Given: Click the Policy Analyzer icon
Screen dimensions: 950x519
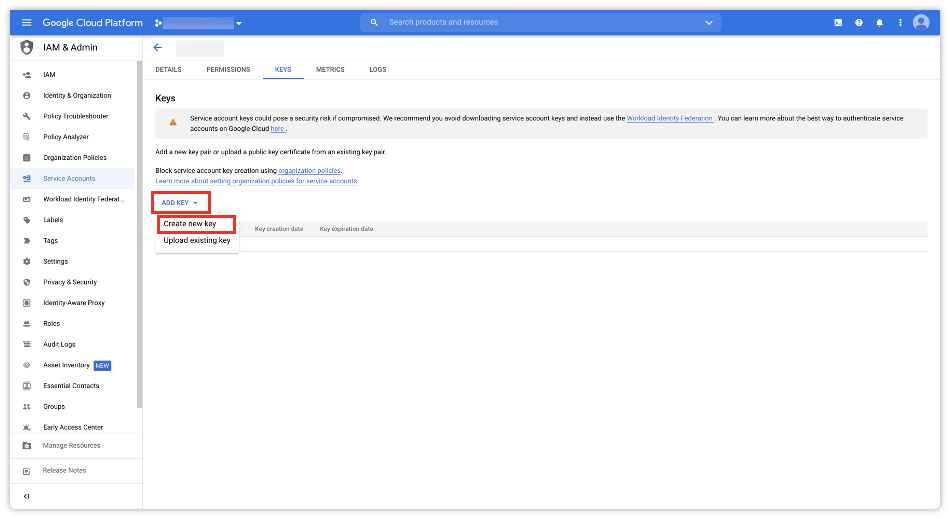Looking at the screenshot, I should click(x=27, y=137).
